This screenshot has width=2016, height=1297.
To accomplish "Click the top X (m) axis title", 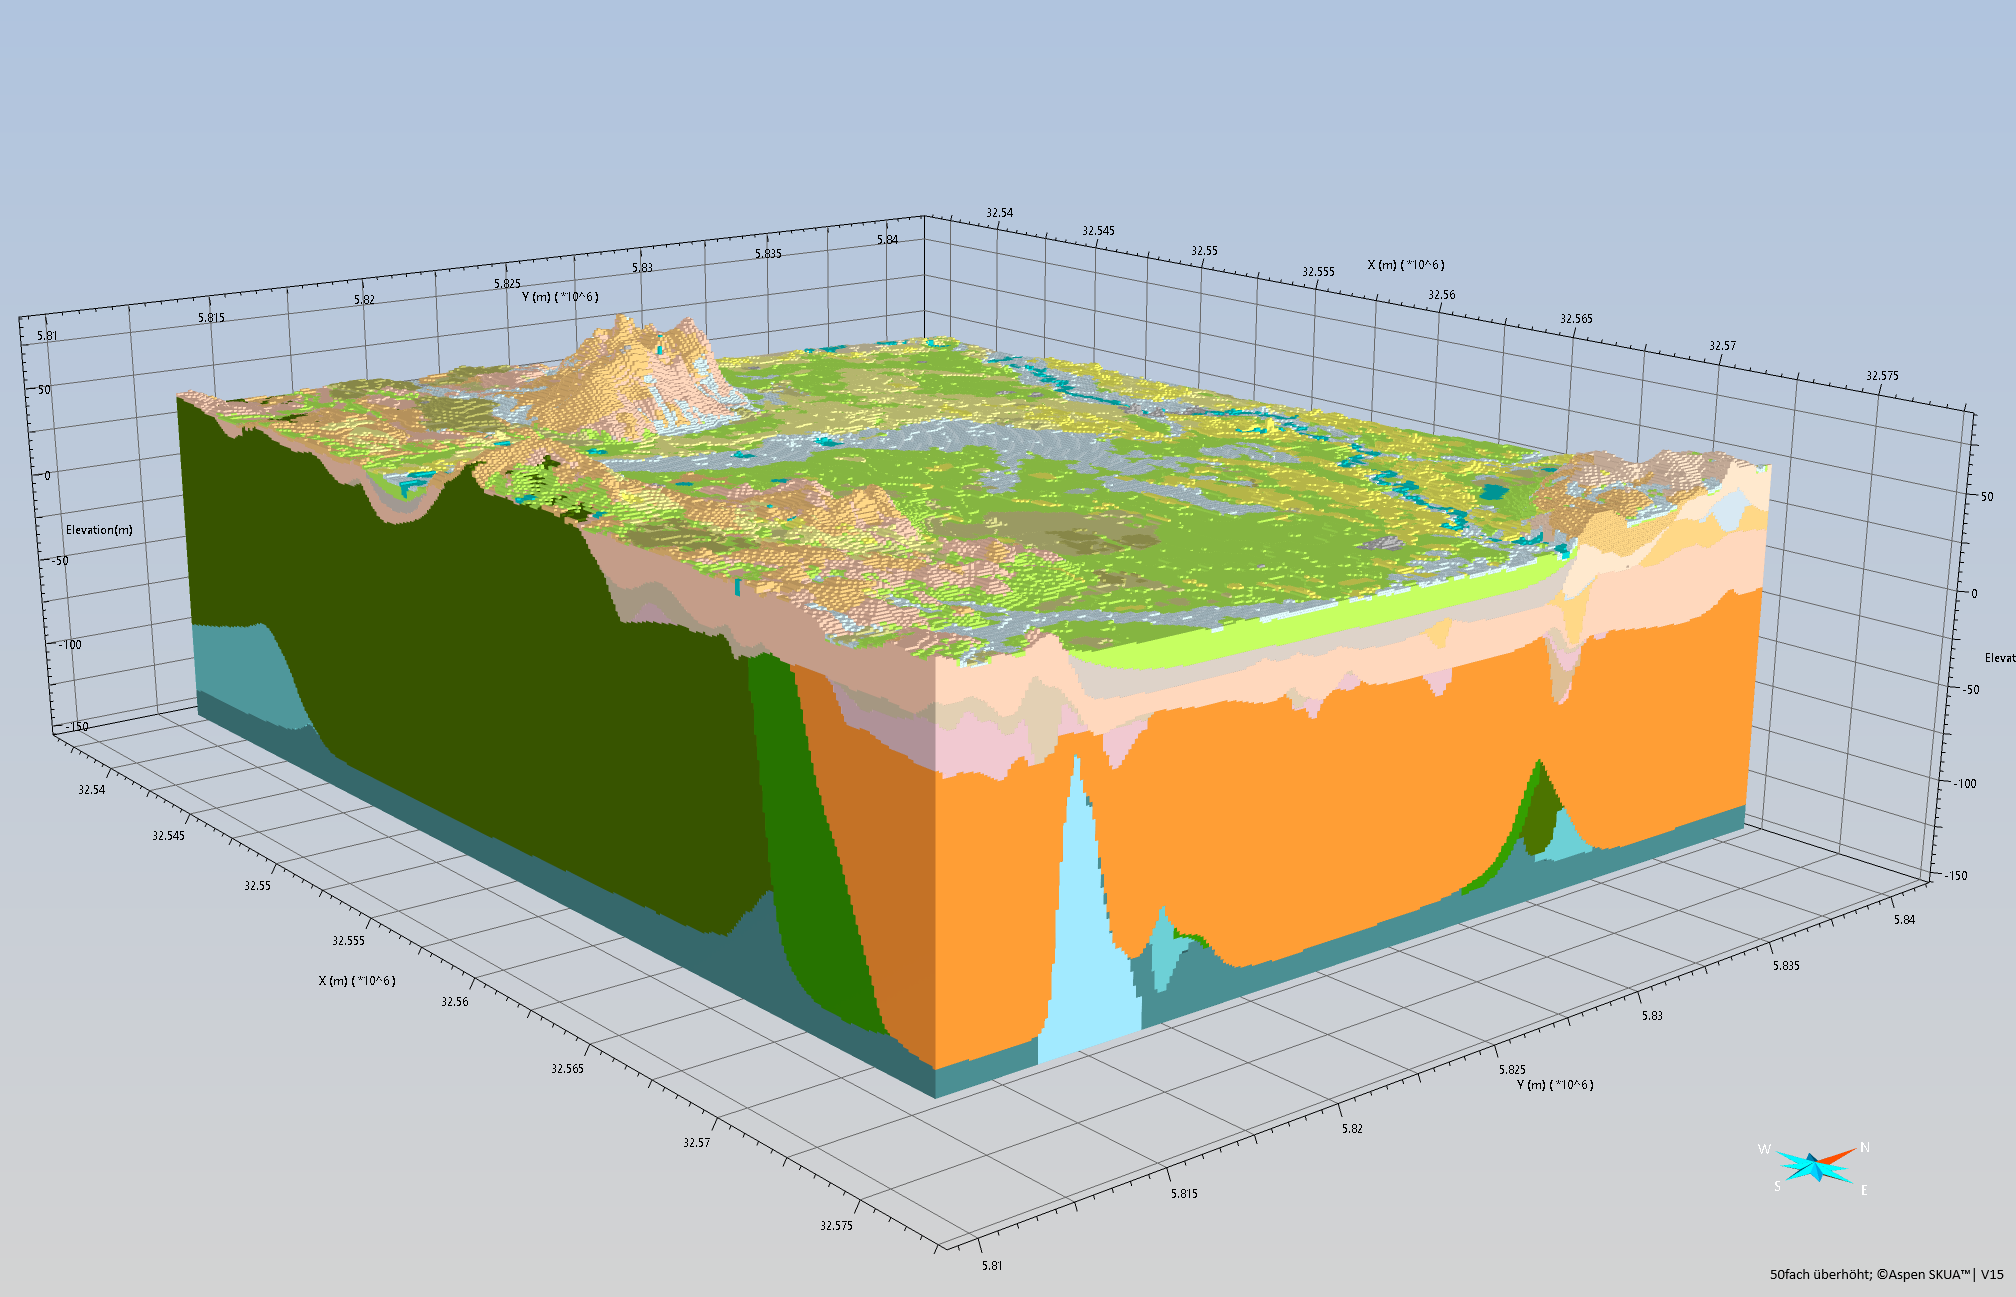I will [x=1405, y=265].
